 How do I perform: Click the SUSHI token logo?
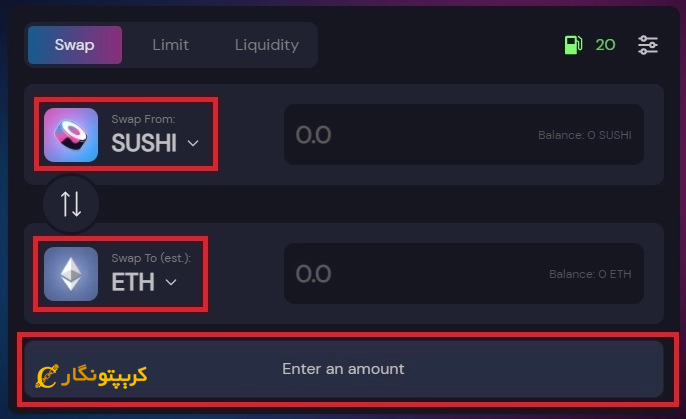(71, 135)
